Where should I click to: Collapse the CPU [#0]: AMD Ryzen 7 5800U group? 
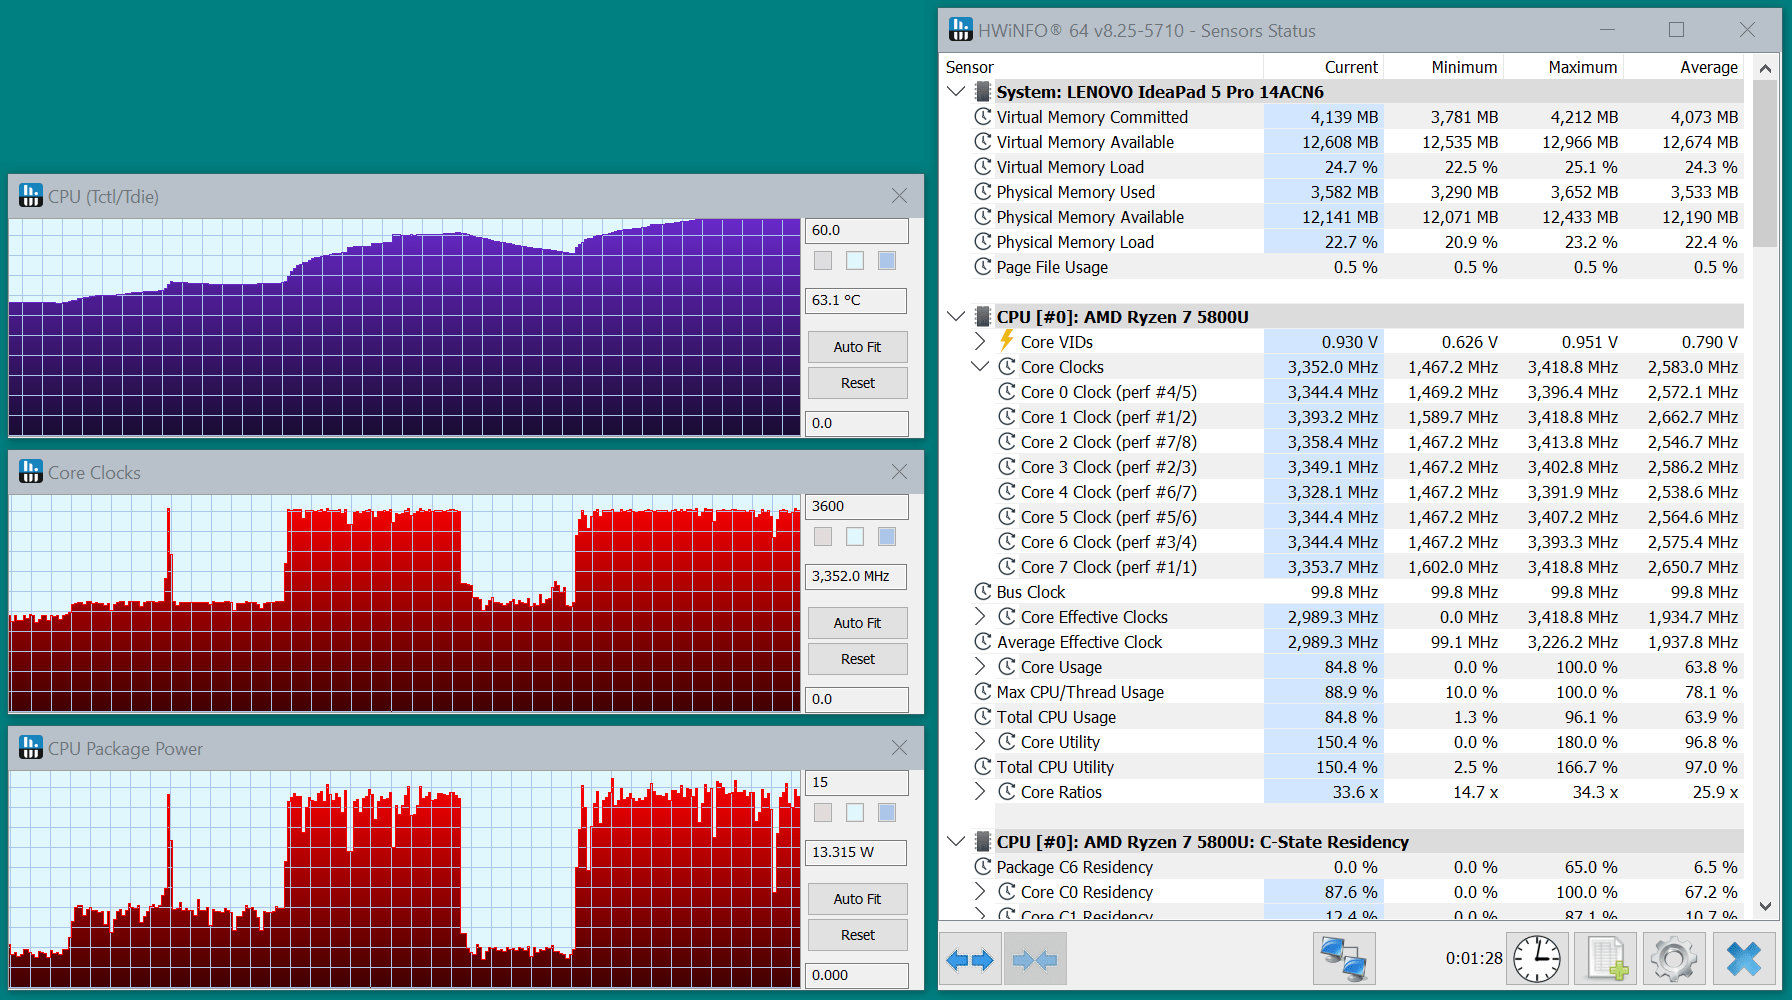[956, 316]
